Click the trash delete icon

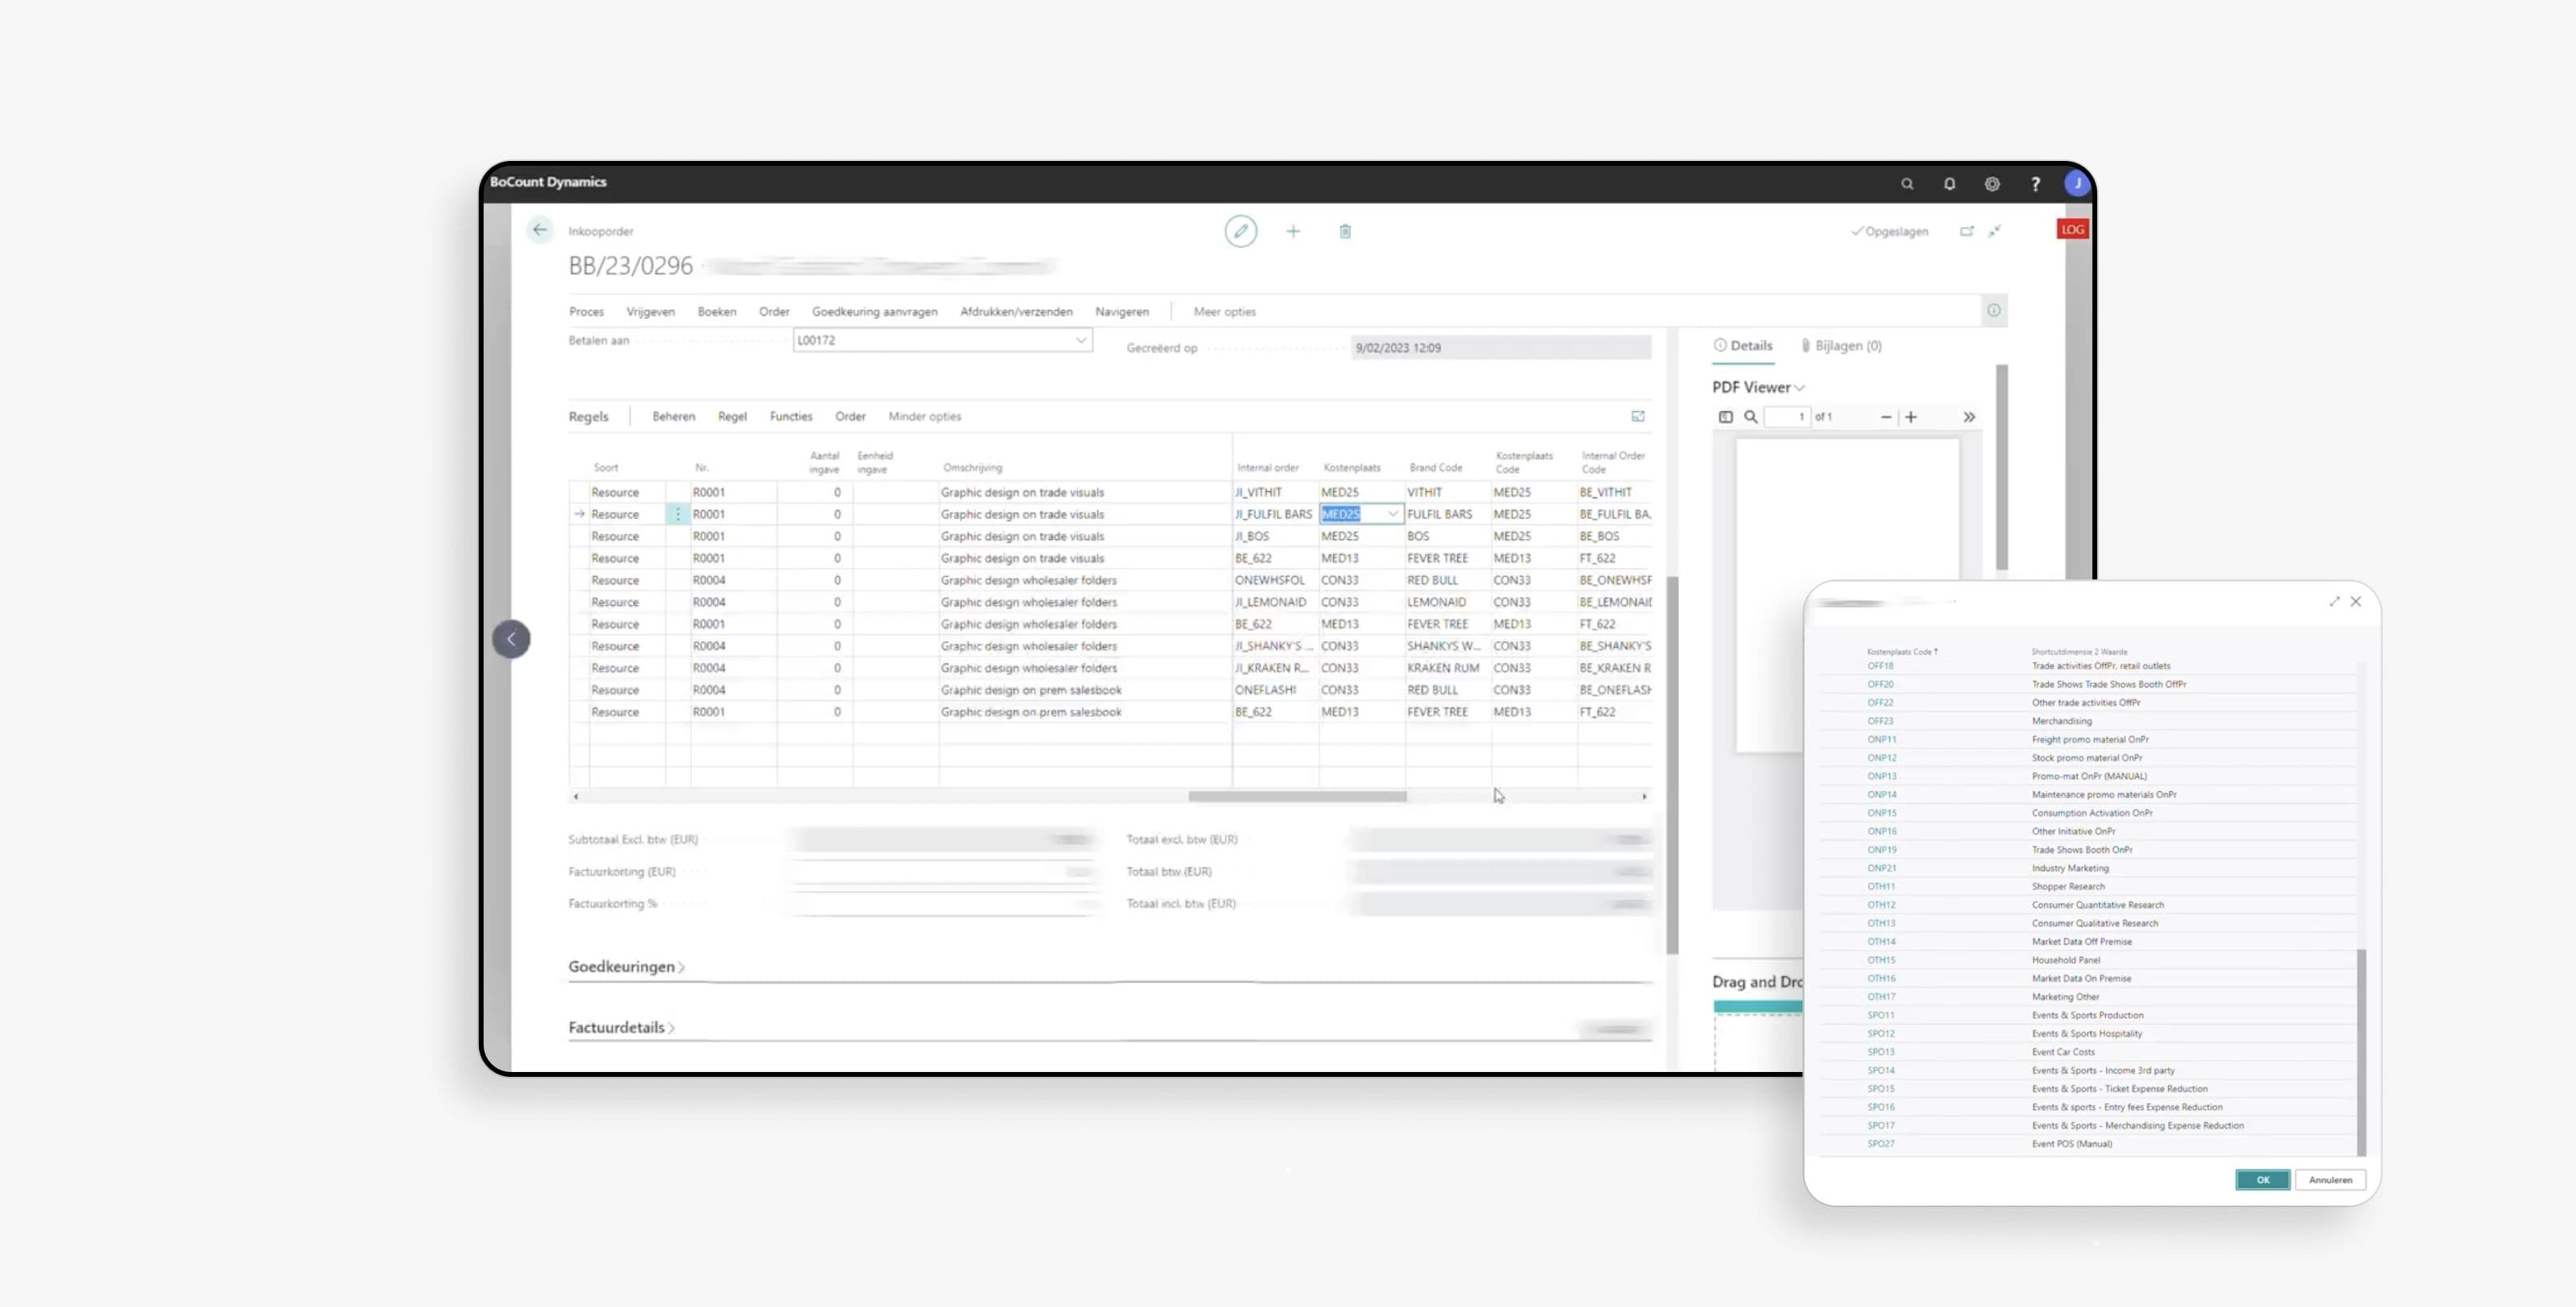point(1345,231)
